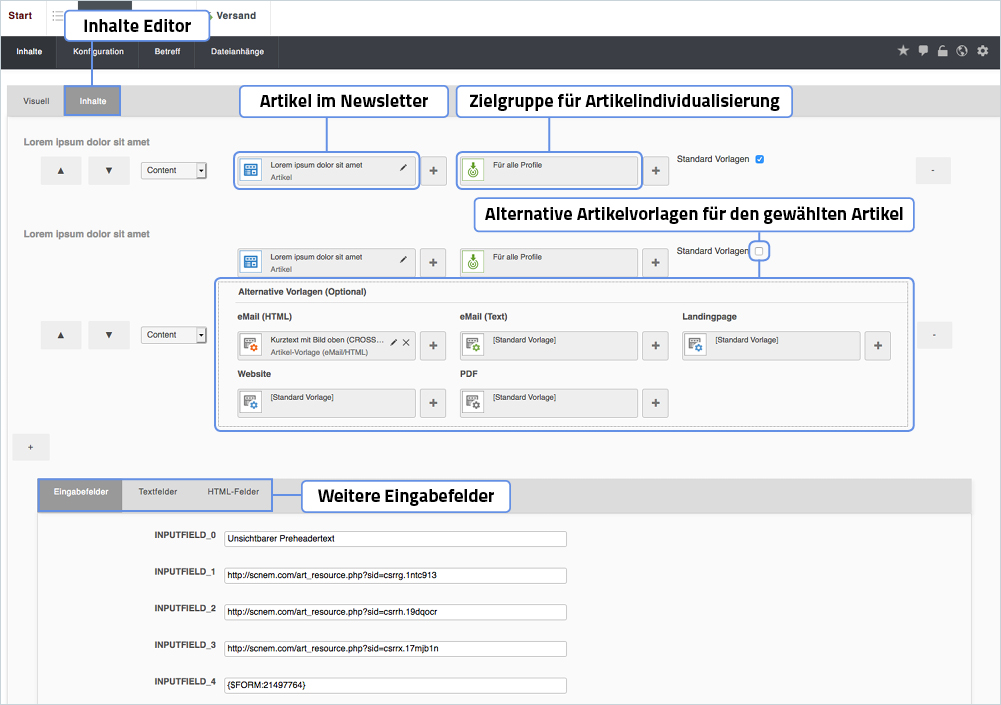The width and height of the screenshot is (1001, 705).
Task: Click into the INPUTFIELD_0 preheader text field
Action: point(395,539)
